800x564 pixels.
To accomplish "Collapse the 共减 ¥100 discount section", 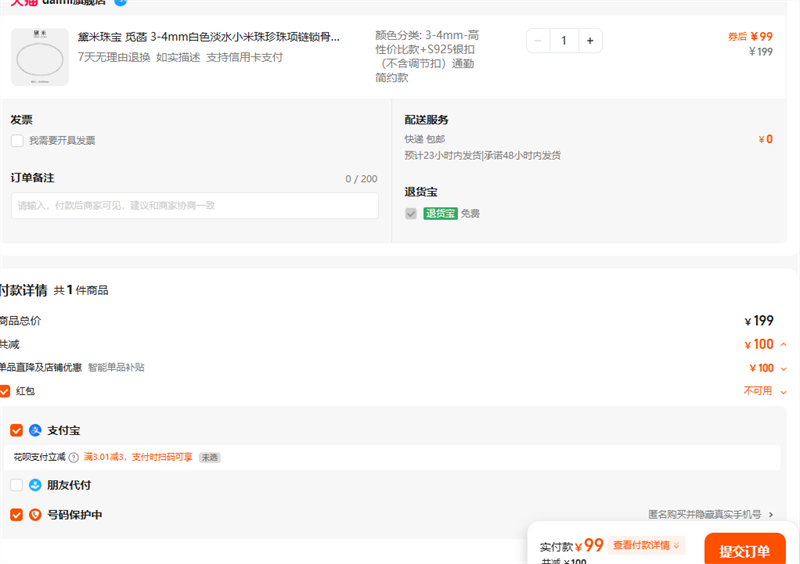I will [x=783, y=345].
